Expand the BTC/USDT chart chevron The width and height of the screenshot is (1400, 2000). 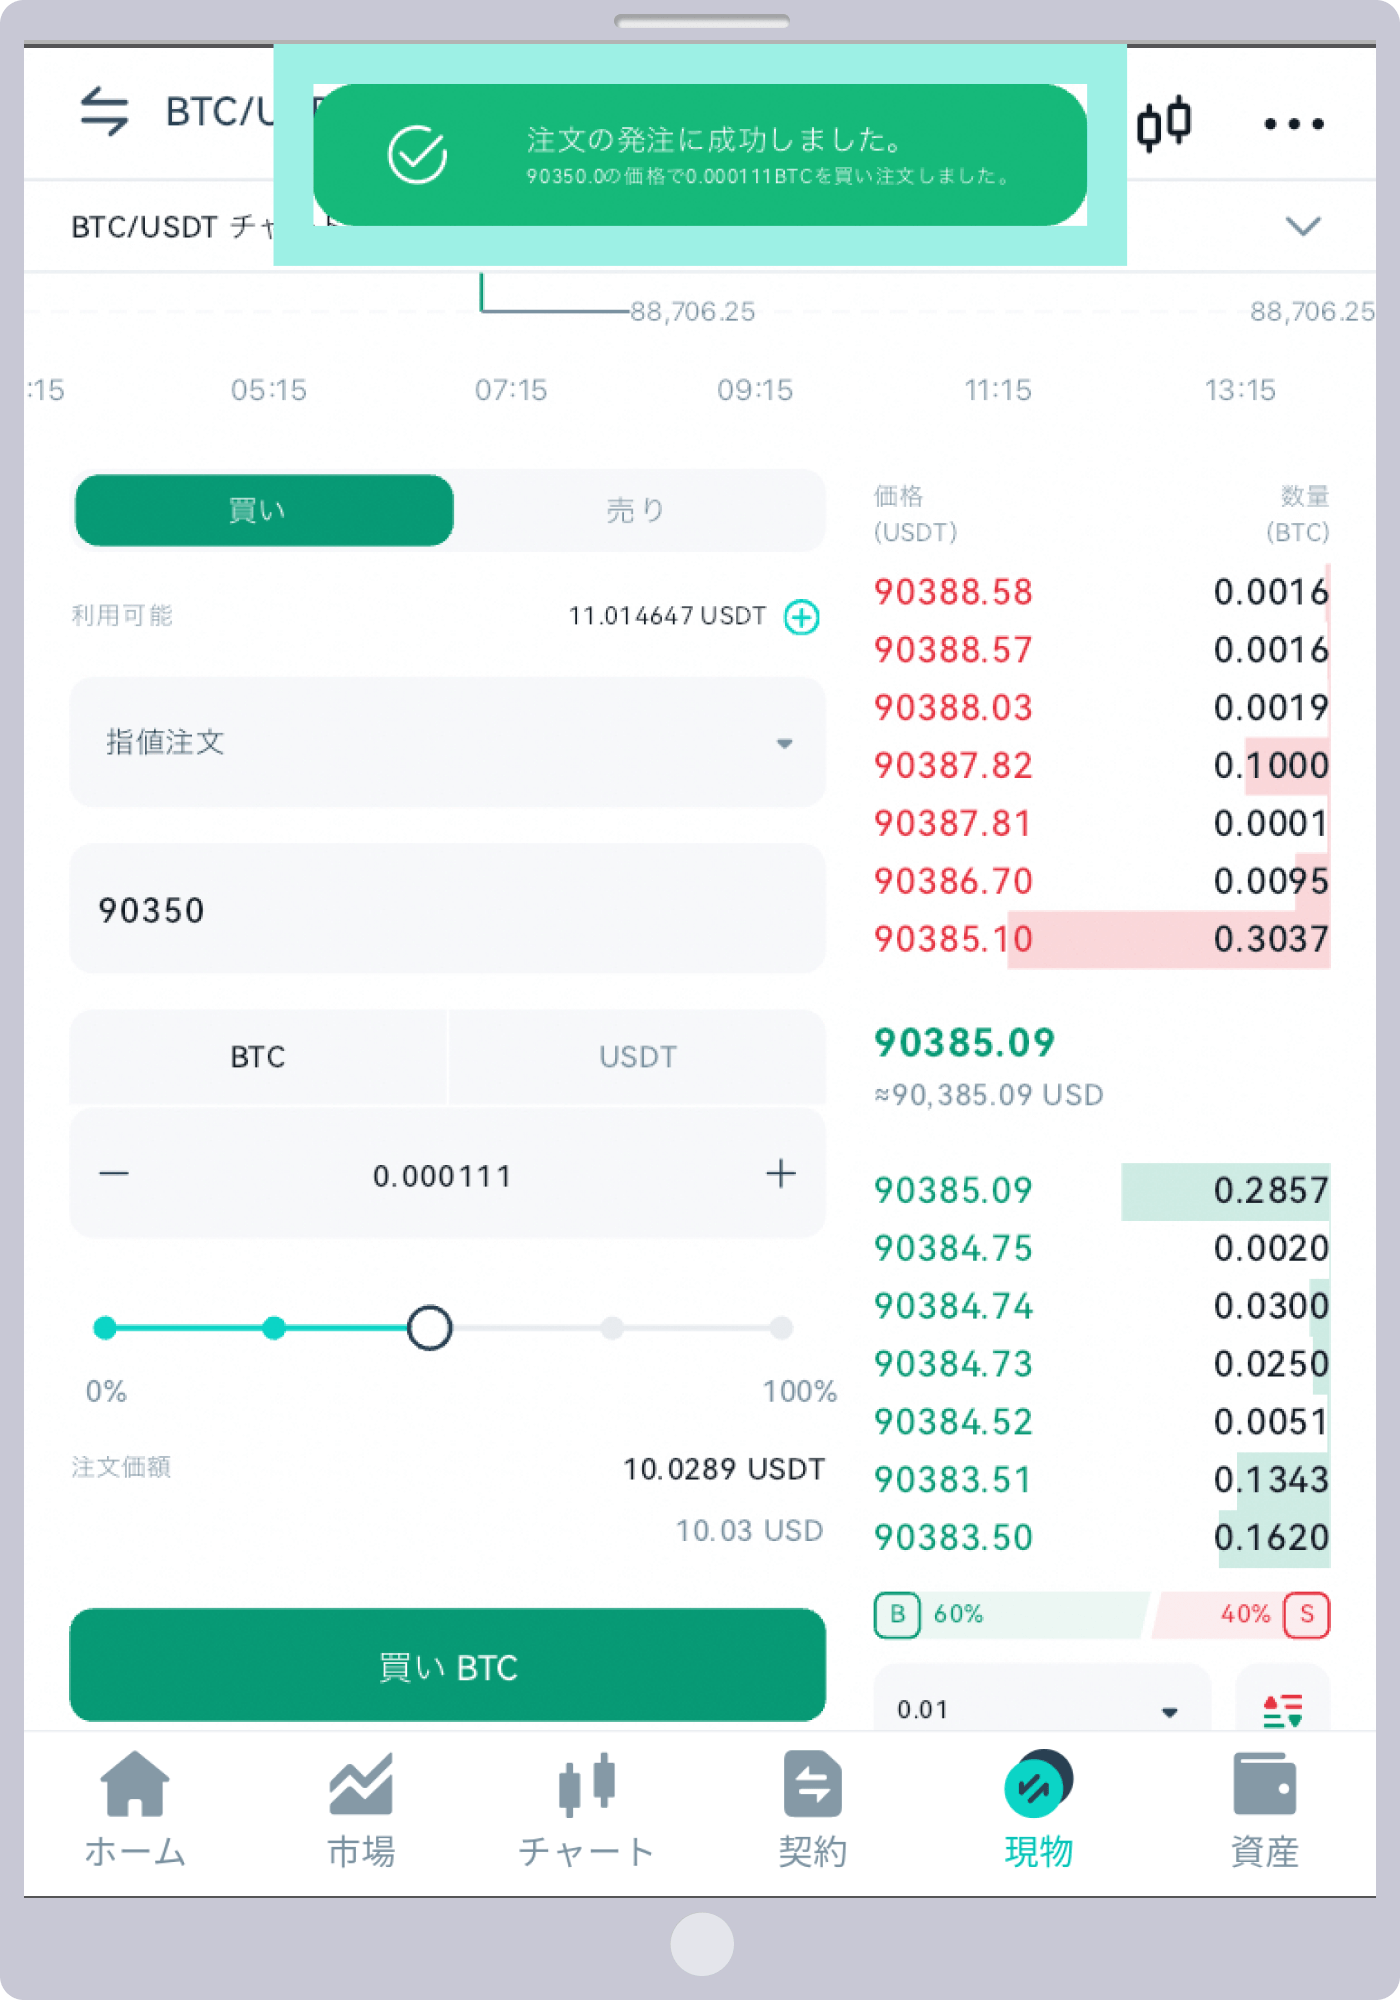coord(1302,226)
